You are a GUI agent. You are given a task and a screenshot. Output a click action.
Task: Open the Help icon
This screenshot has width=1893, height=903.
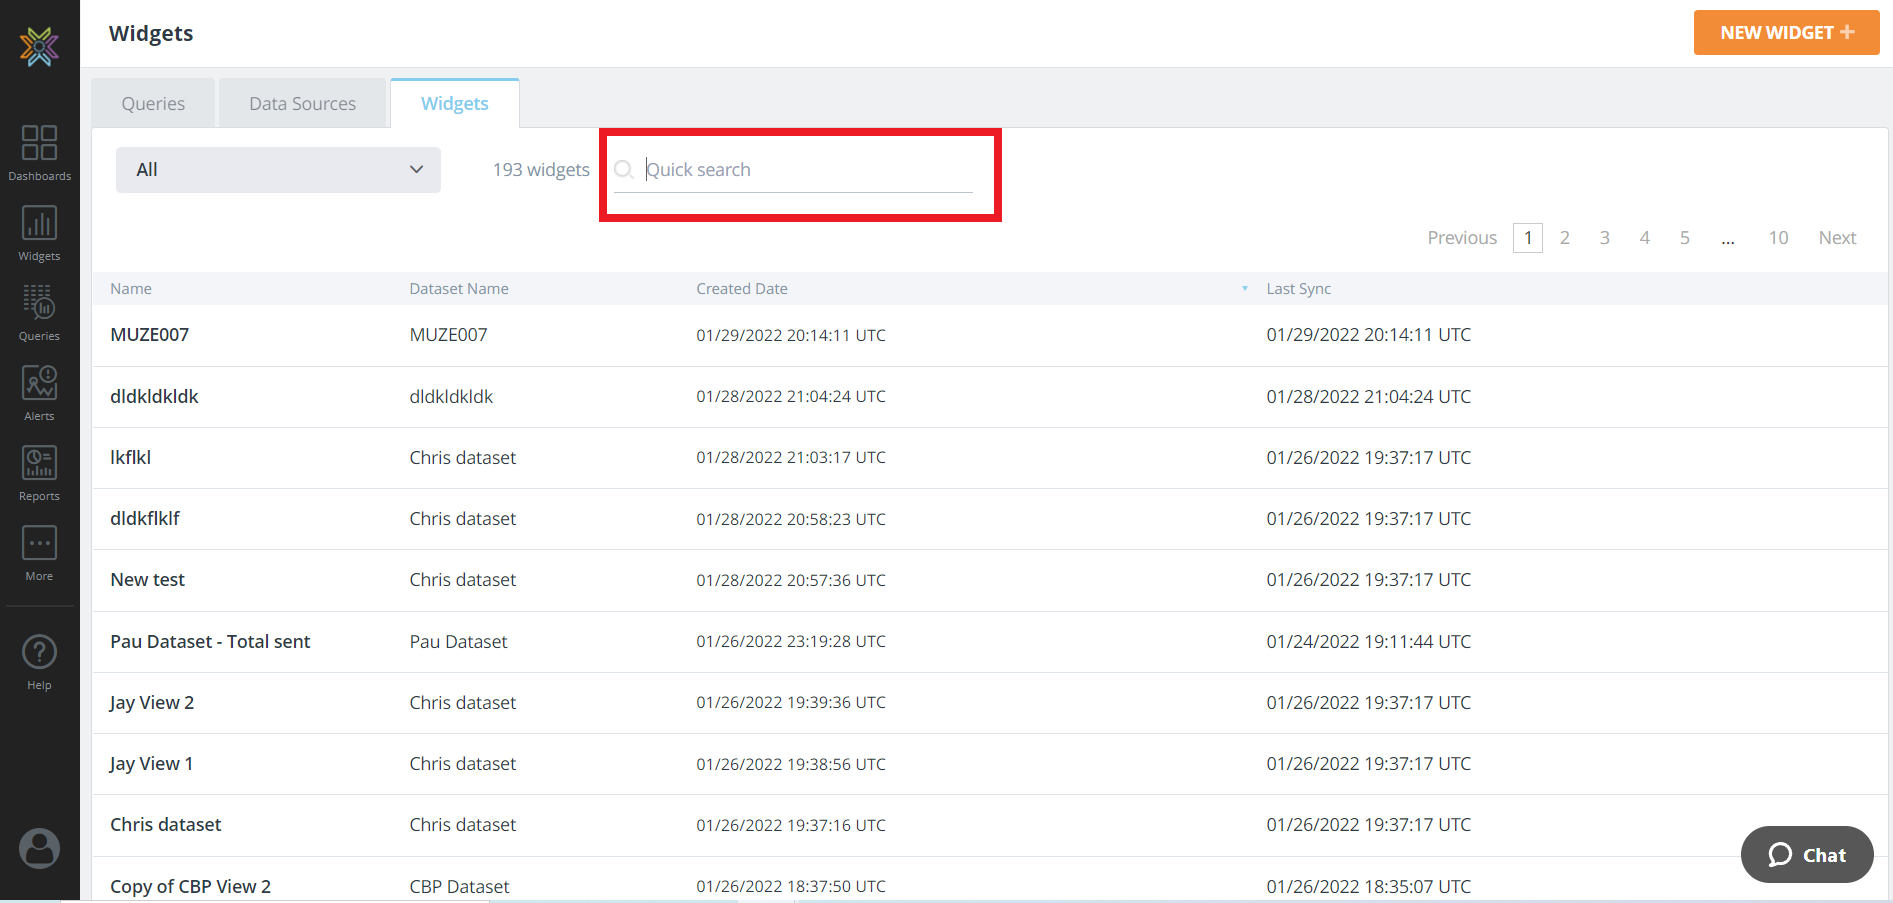point(39,662)
